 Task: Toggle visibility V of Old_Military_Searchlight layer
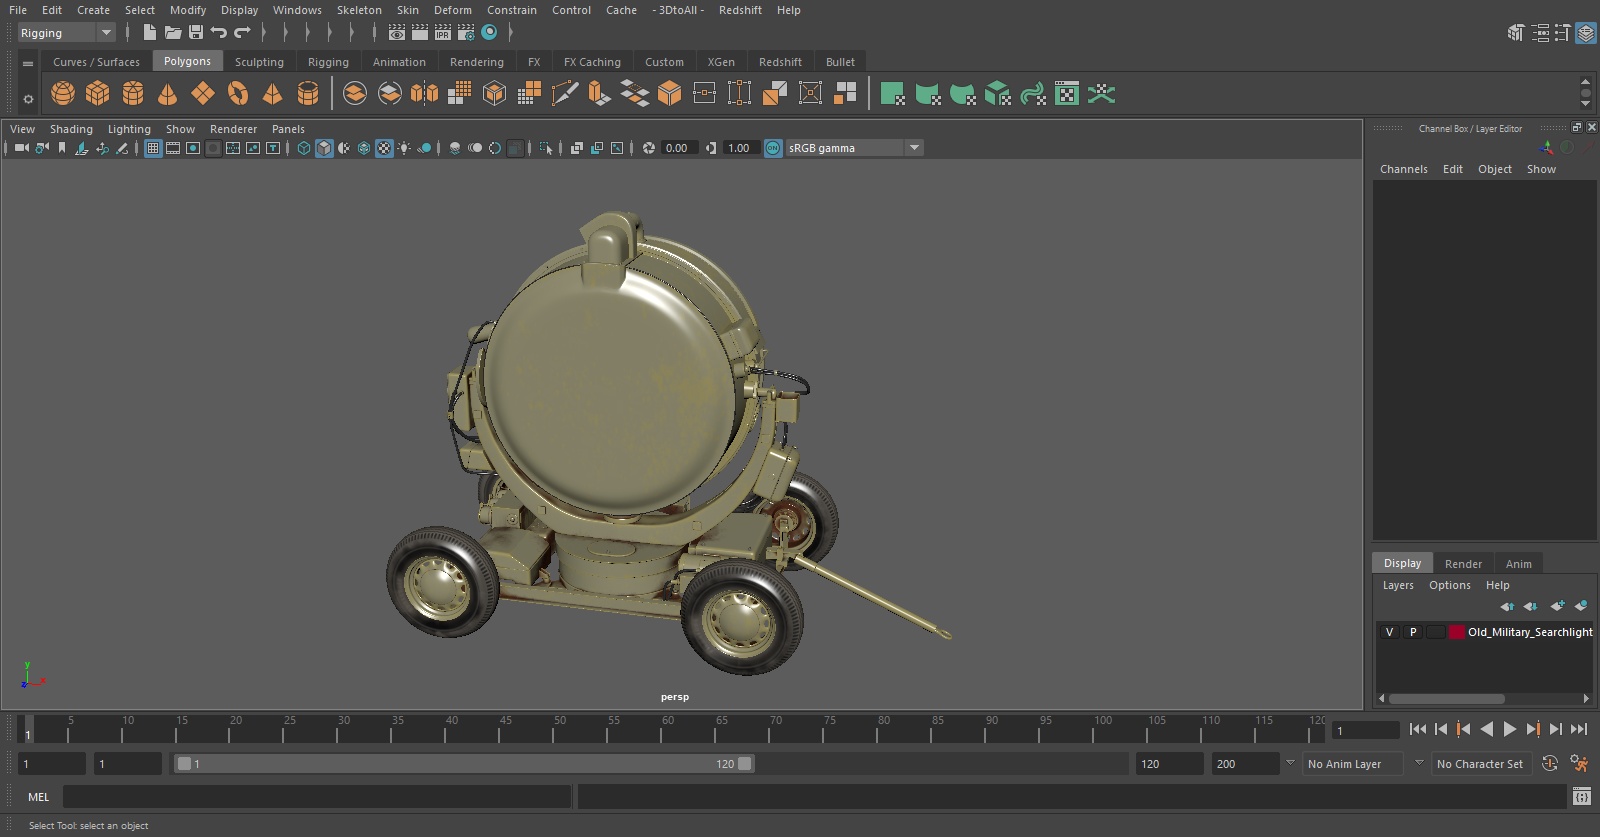coord(1389,632)
